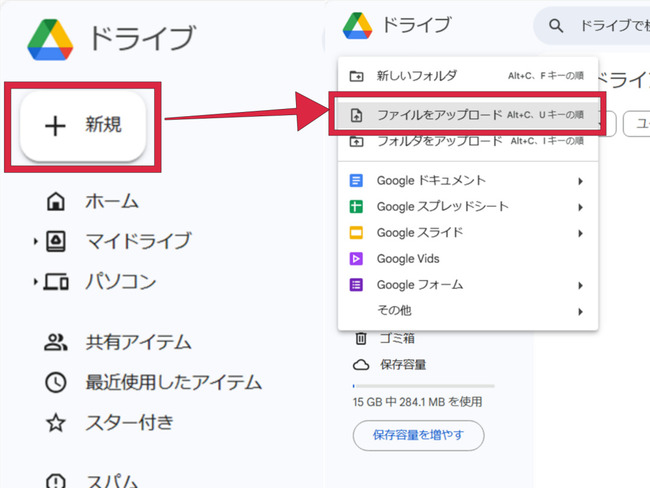Click the storage usage progress bar
This screenshot has width=650, height=488.
pyautogui.click(x=423, y=386)
